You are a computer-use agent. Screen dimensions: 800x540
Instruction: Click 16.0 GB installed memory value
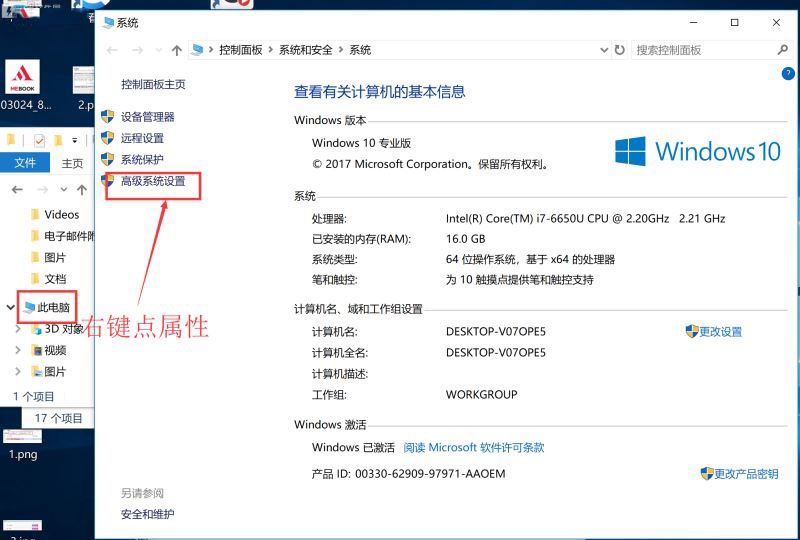[465, 239]
